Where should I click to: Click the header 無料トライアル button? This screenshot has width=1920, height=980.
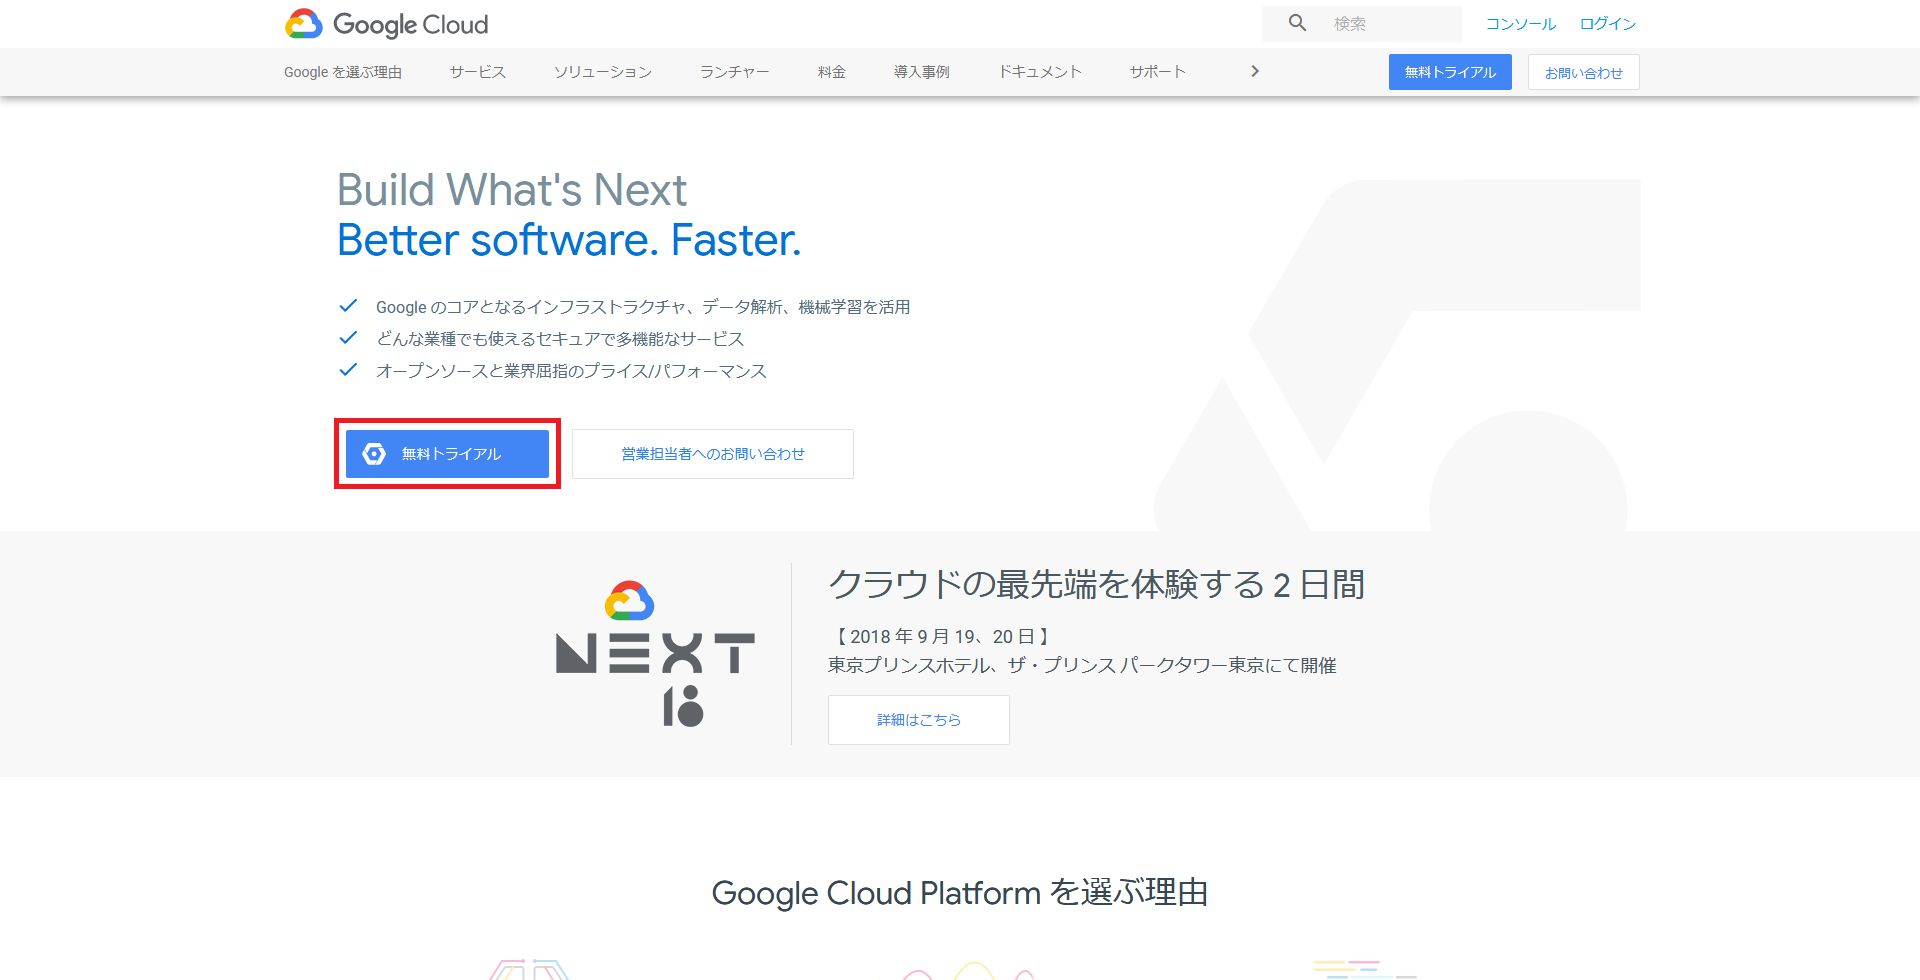(x=1450, y=72)
